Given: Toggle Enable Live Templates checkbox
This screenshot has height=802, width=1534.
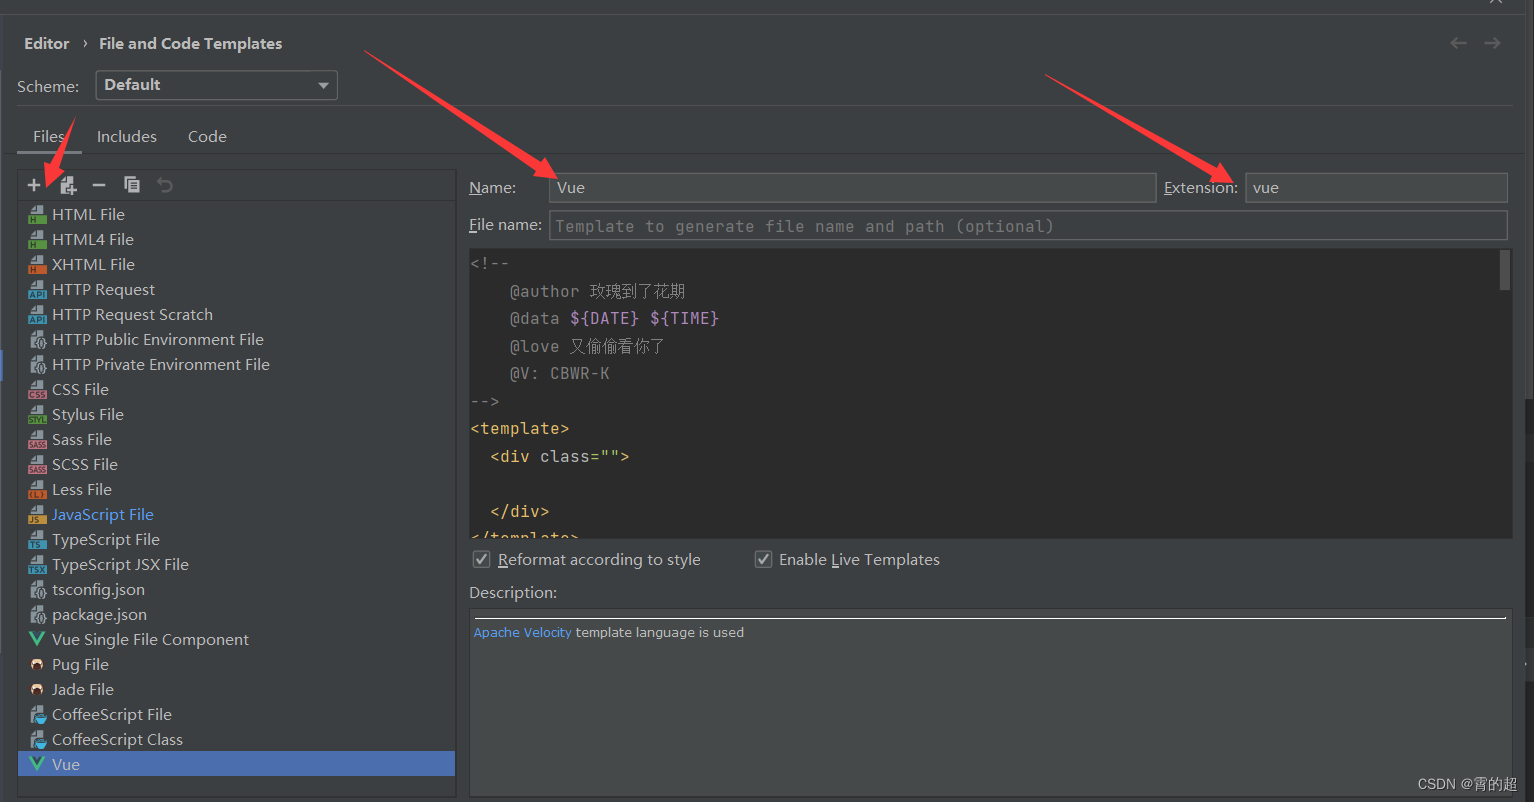Looking at the screenshot, I should [763, 559].
